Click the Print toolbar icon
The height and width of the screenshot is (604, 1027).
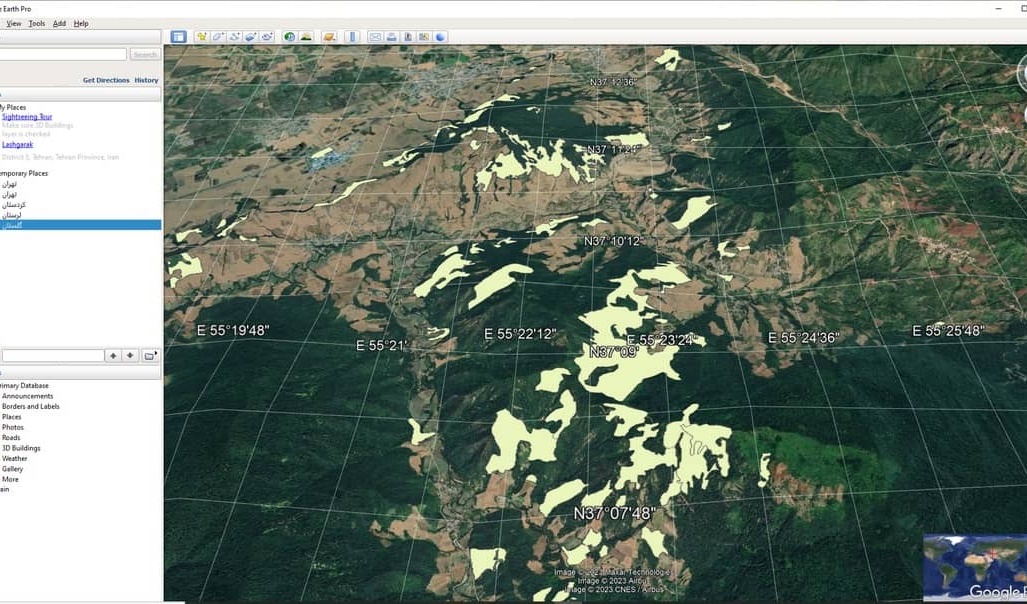click(x=392, y=37)
